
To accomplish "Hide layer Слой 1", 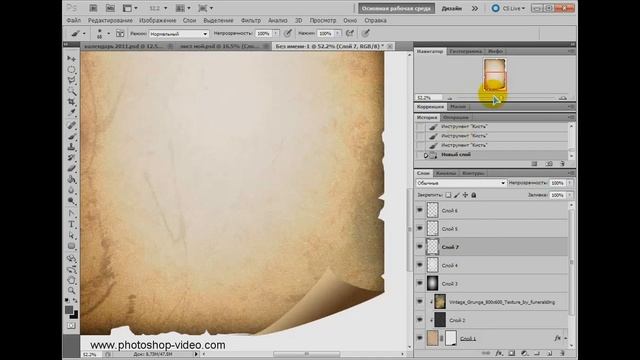I will (420, 338).
